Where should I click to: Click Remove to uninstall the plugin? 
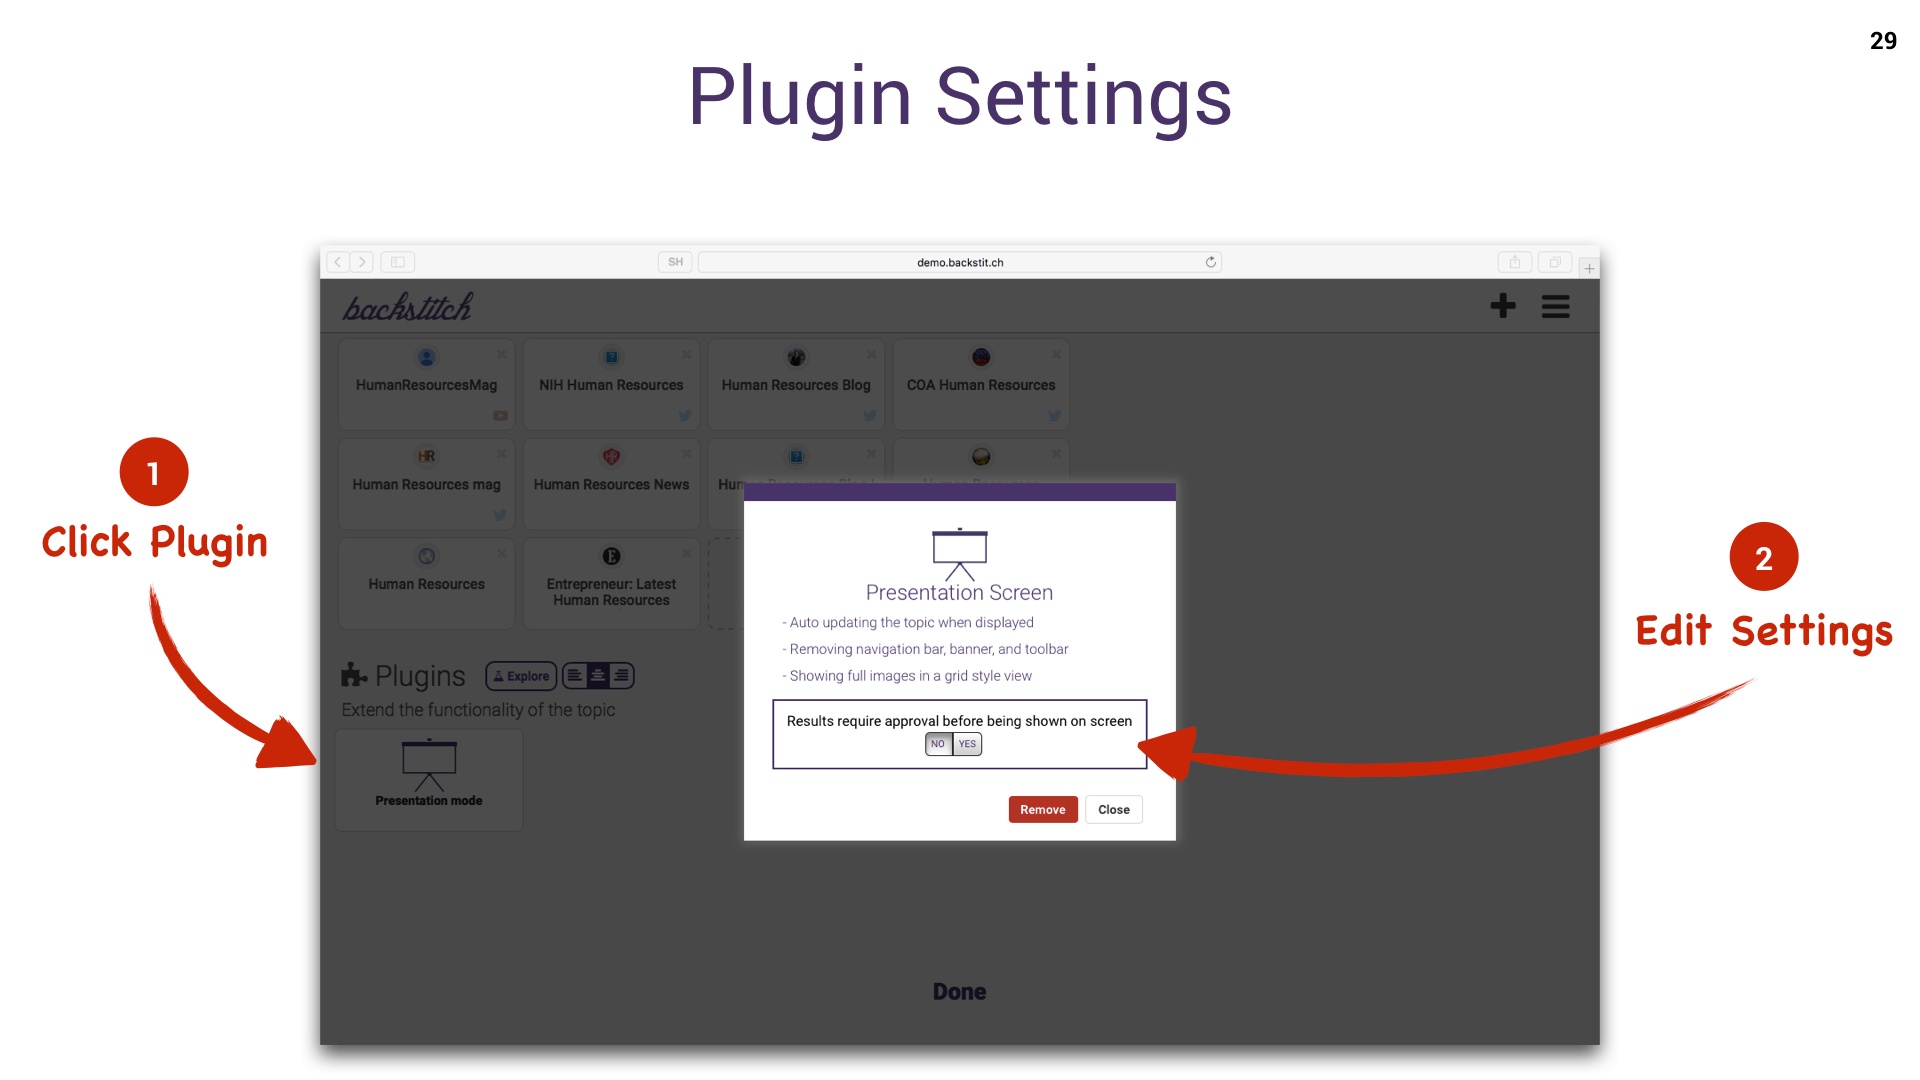[x=1043, y=808]
